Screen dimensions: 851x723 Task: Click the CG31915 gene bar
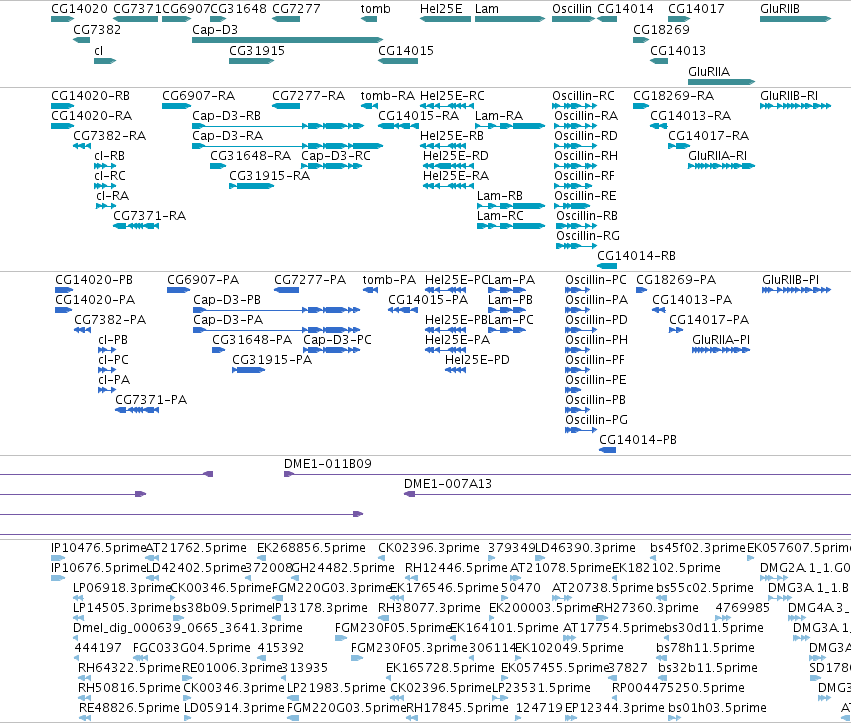click(251, 61)
